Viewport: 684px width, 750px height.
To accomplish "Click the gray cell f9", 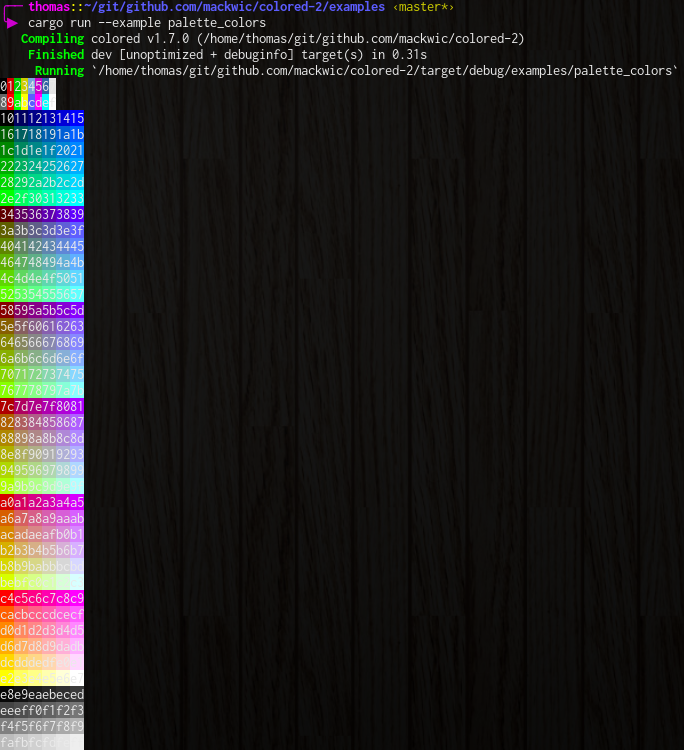I will 77,727.
